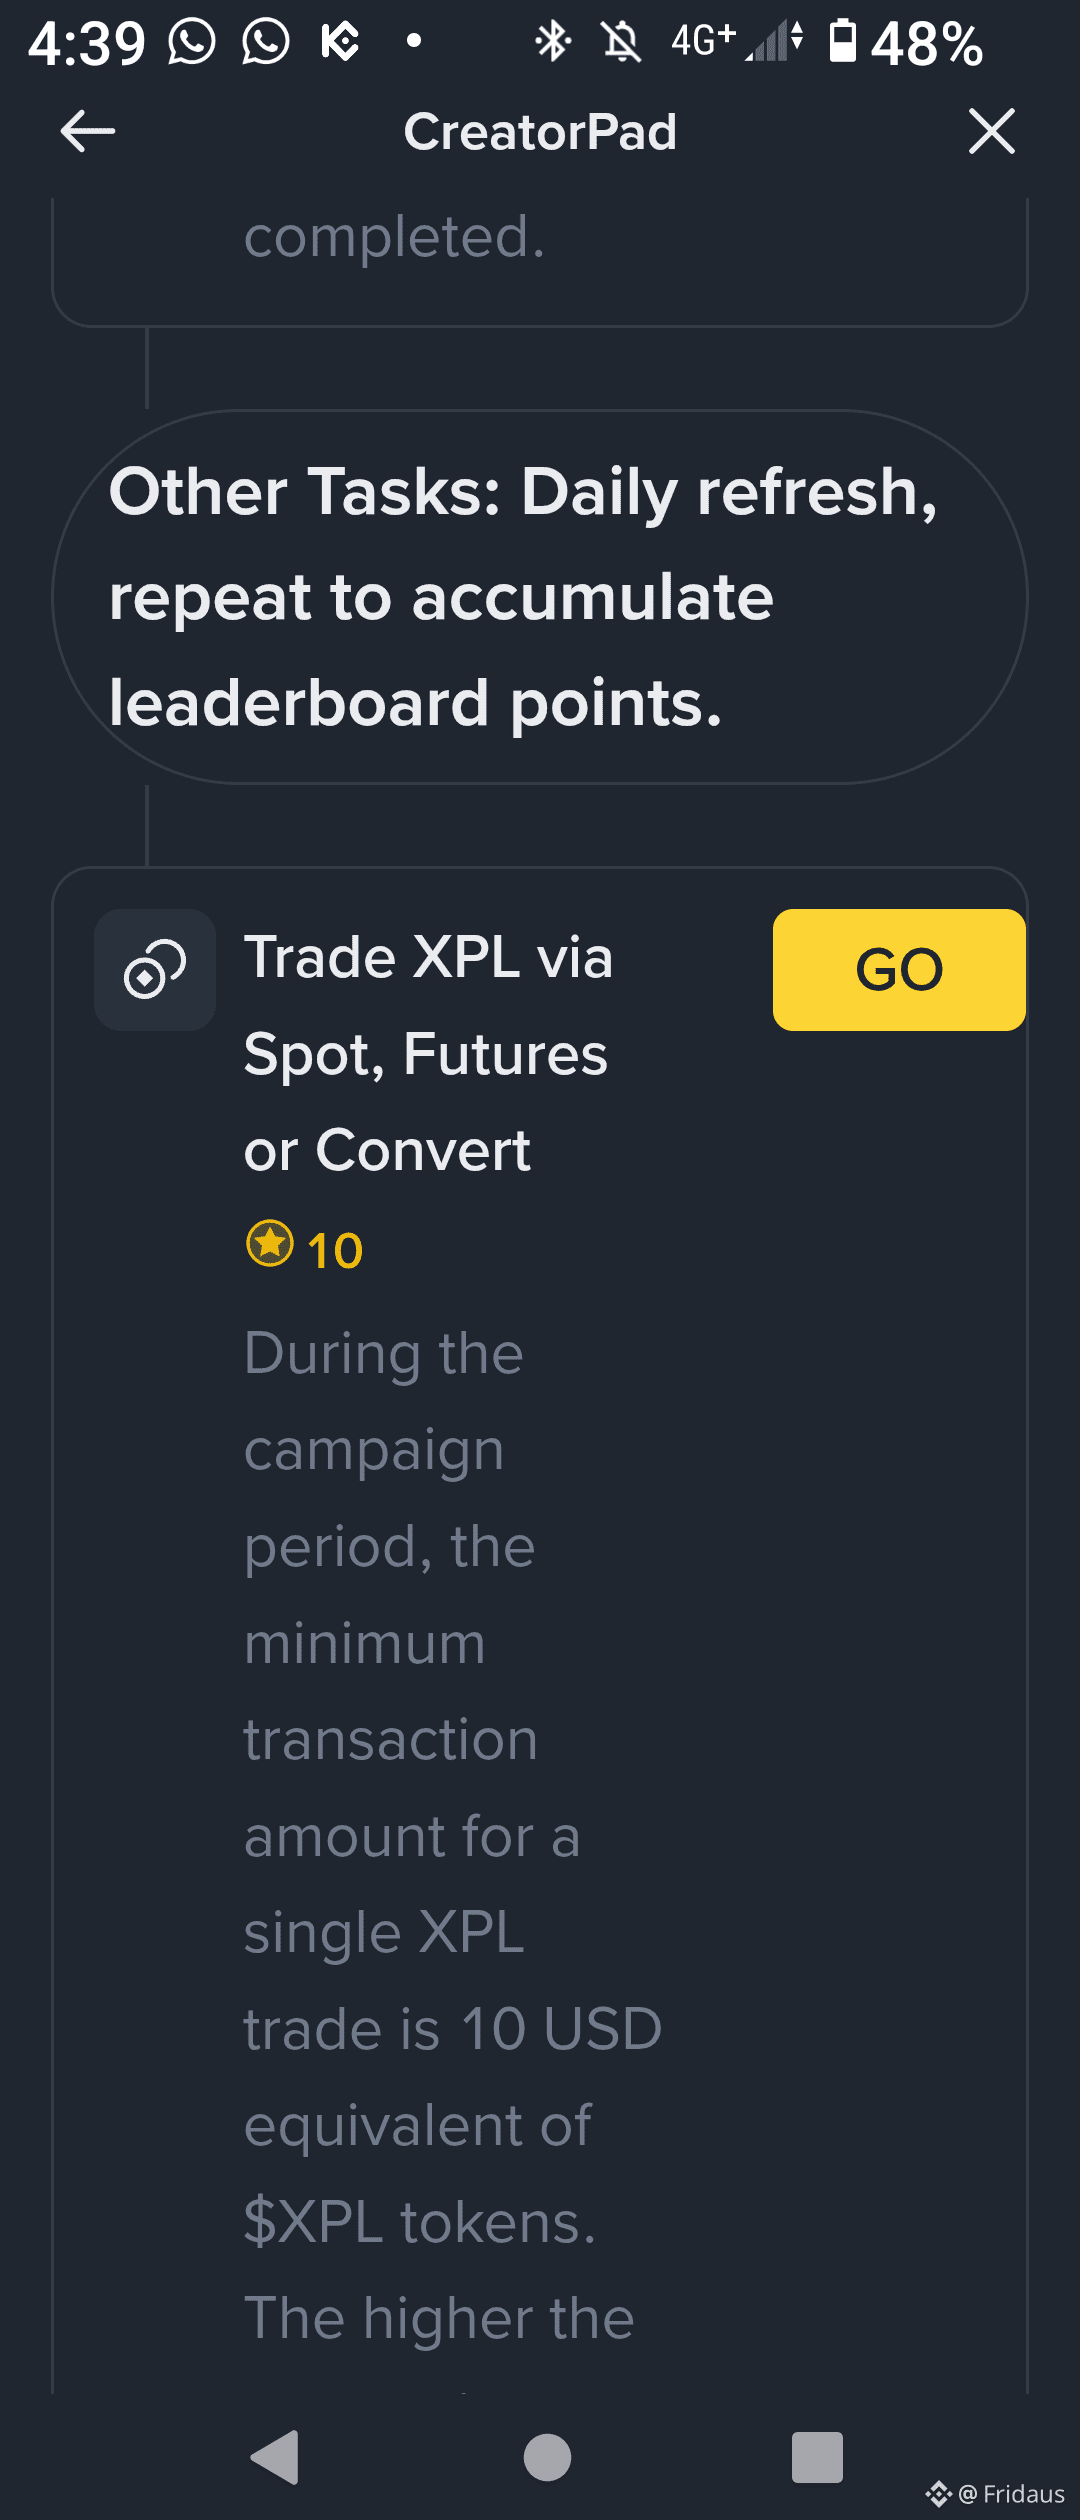Tap the K-shaped app notification icon
Image resolution: width=1080 pixels, height=2520 pixels.
[340, 42]
